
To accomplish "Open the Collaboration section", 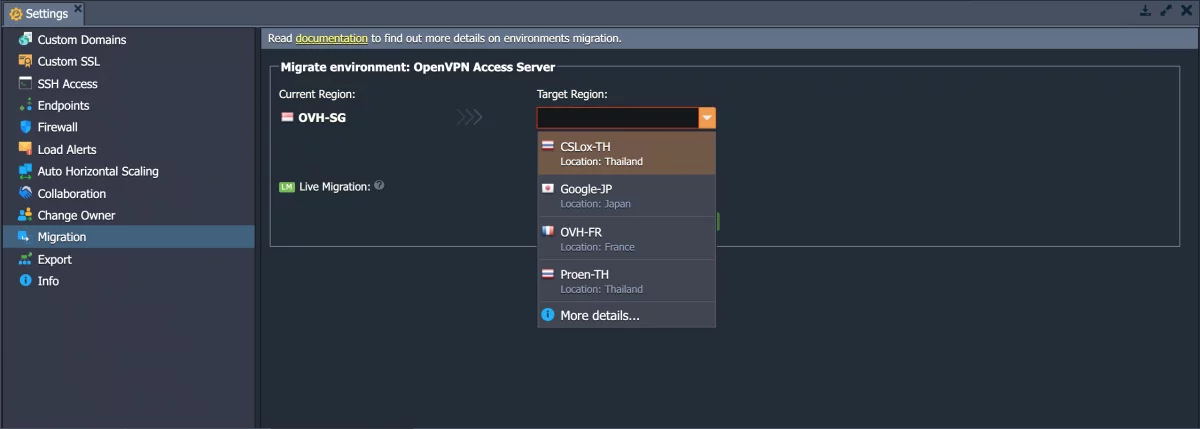I will tap(128, 194).
